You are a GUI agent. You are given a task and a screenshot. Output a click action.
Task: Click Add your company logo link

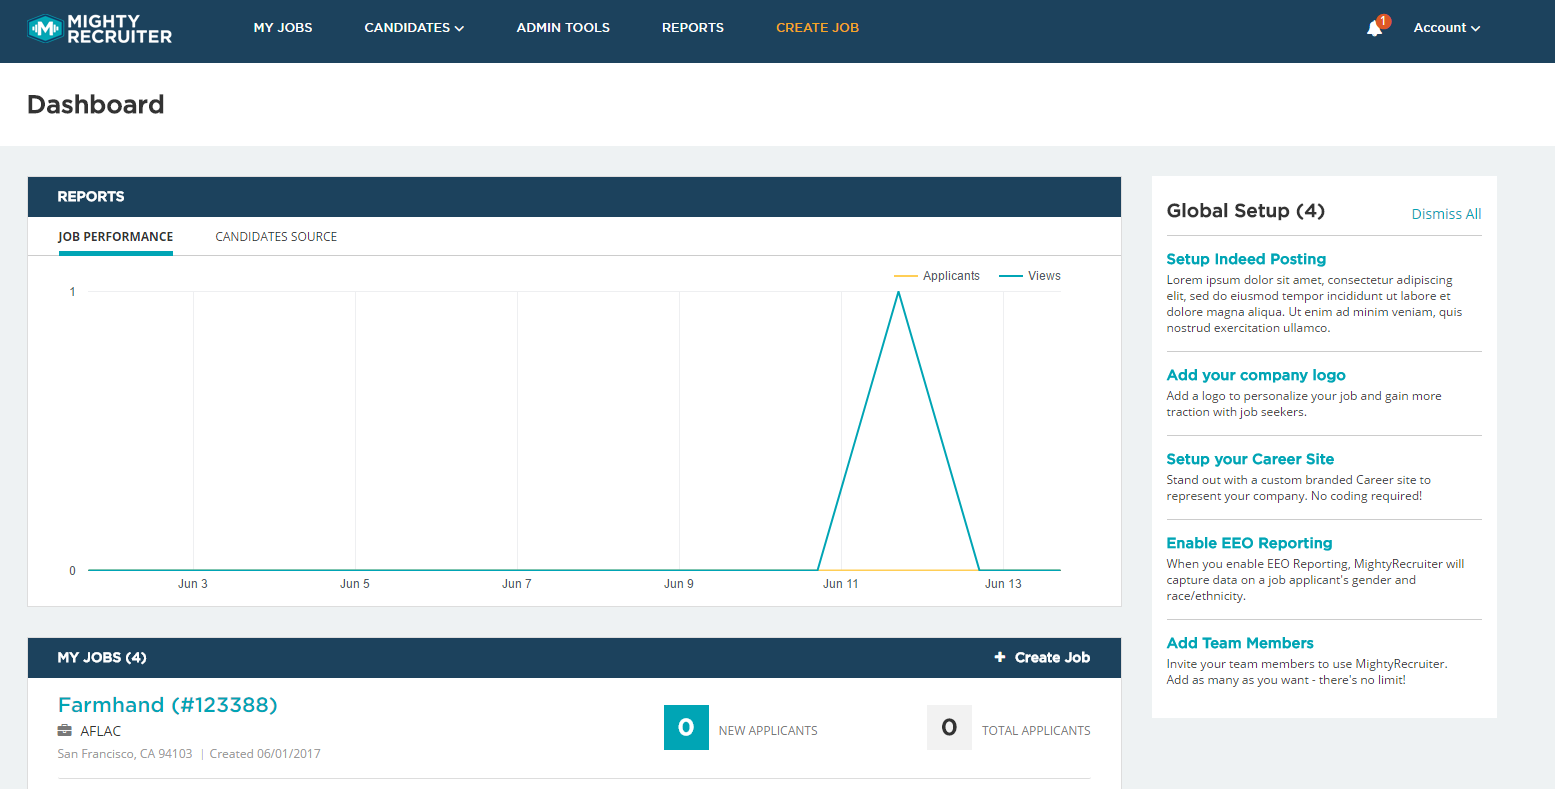click(1256, 375)
